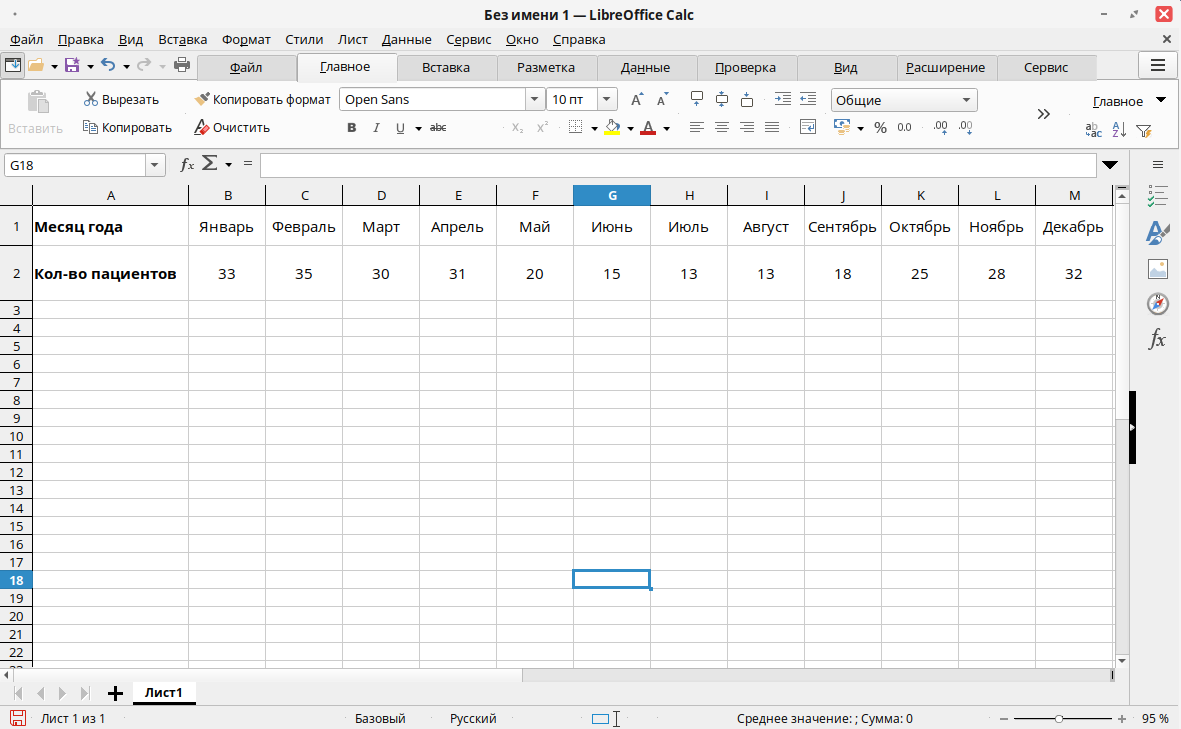The width and height of the screenshot is (1181, 729).
Task: Toggle the Wrap text button
Action: coord(809,128)
